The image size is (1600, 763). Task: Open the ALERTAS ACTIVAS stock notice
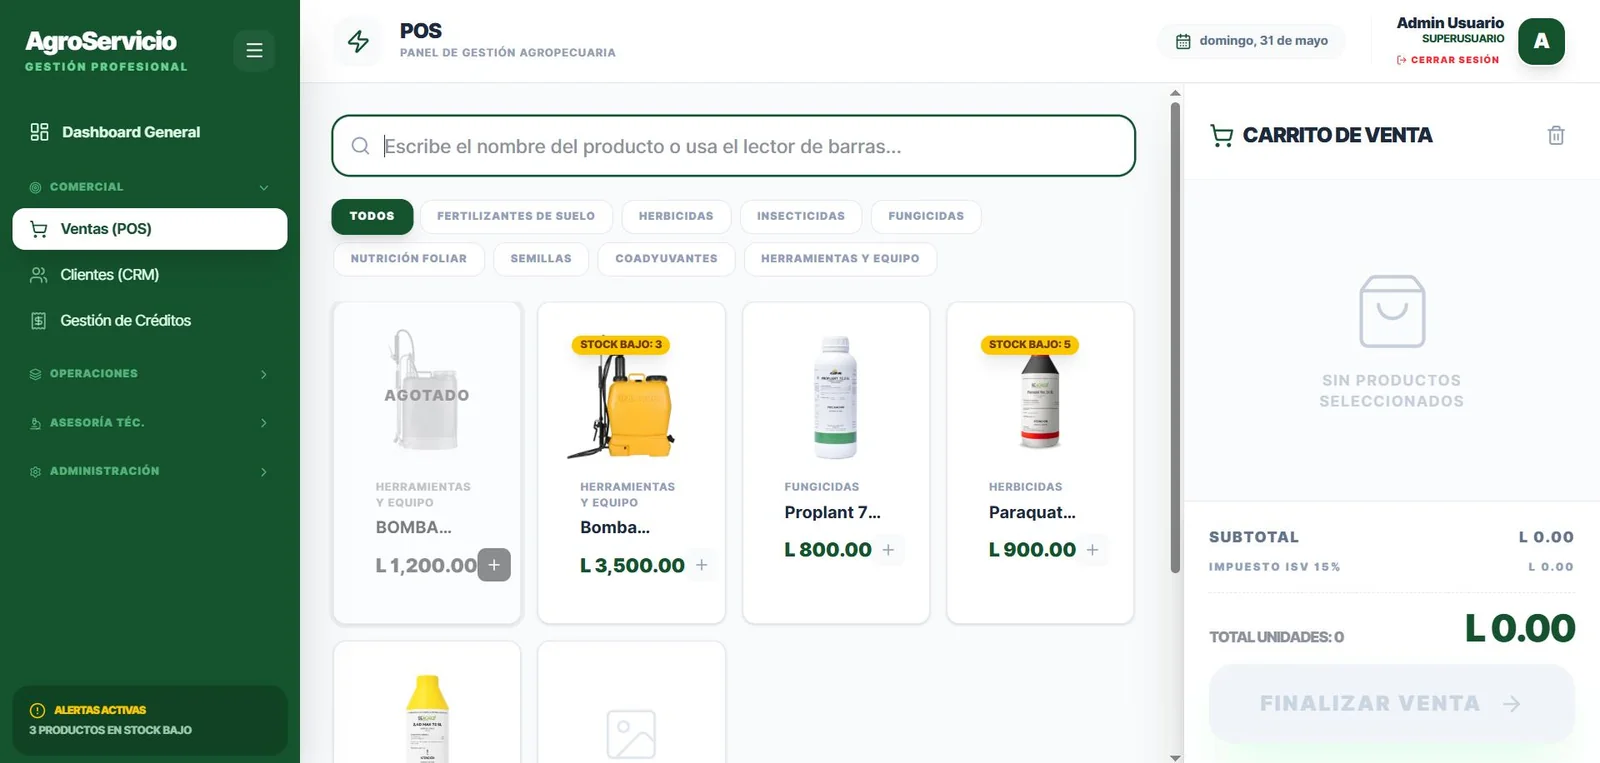(x=149, y=720)
